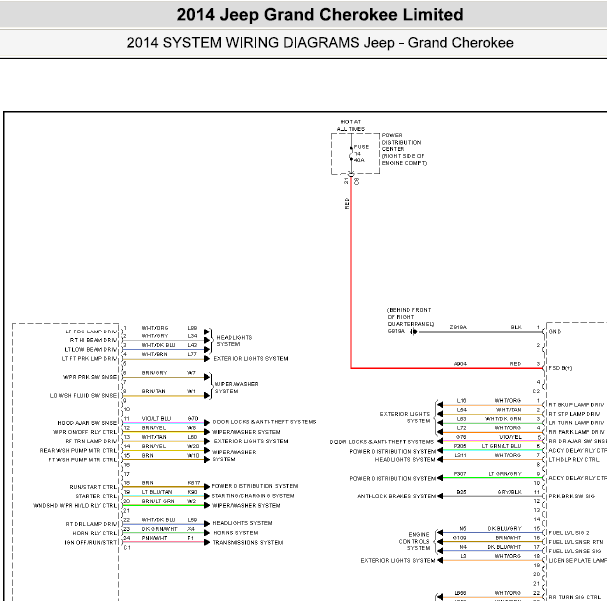Click the "RT HI BEAM DRIV" label

click(x=93, y=340)
